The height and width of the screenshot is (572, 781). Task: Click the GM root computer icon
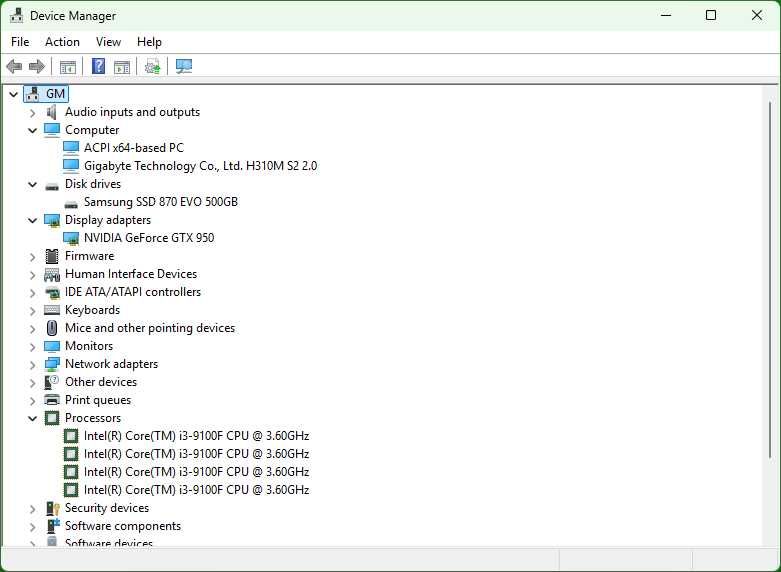click(x=33, y=94)
